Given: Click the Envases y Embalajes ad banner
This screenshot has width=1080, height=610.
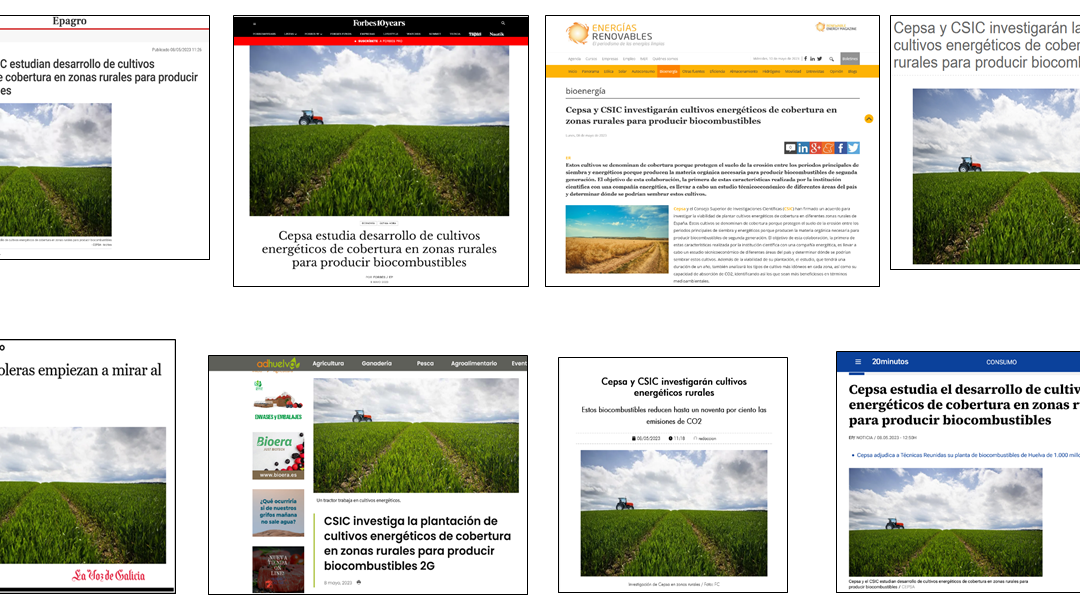Looking at the screenshot, I should pos(278,400).
